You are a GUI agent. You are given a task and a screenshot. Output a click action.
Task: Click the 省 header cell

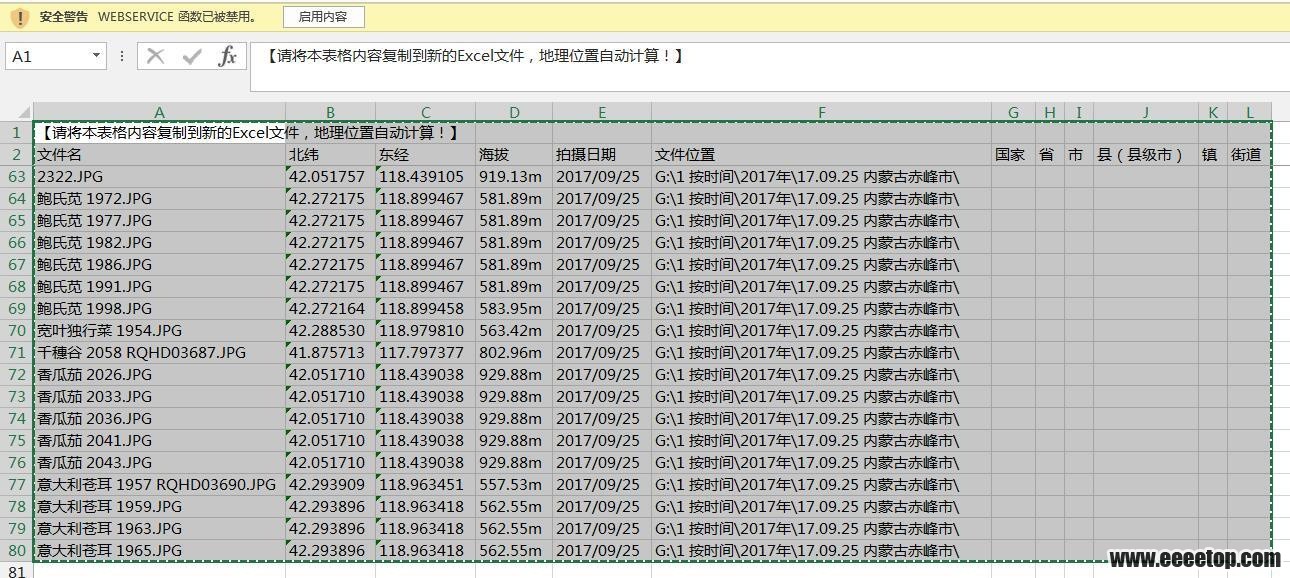1049,155
